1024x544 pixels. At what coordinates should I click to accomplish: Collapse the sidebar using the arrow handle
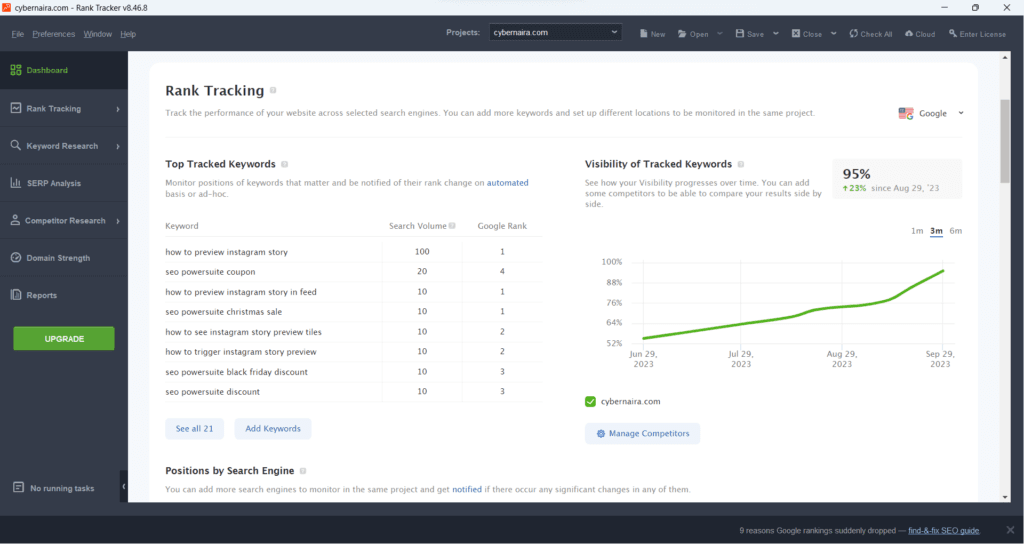(x=123, y=487)
